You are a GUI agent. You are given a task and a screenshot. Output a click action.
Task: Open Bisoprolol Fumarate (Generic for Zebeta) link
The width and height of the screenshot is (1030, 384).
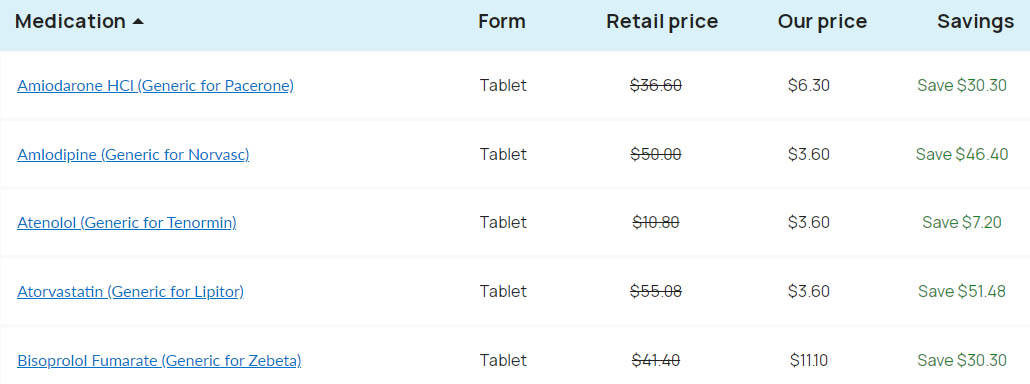coord(159,360)
